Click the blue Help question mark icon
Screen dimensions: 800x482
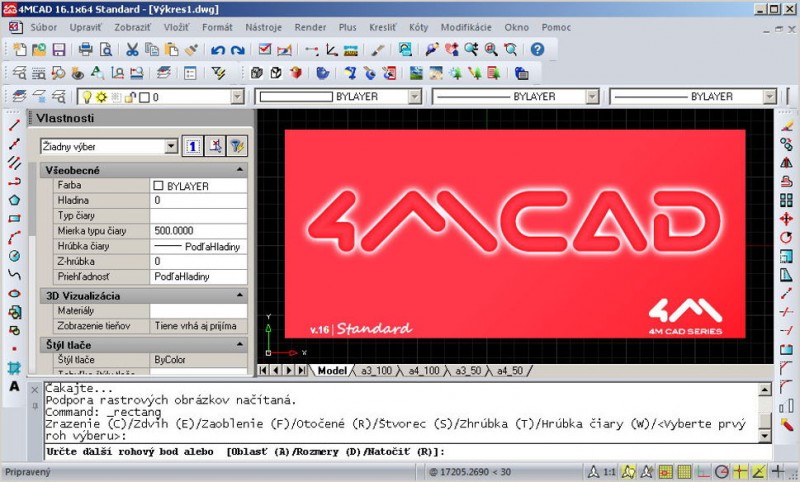point(537,49)
